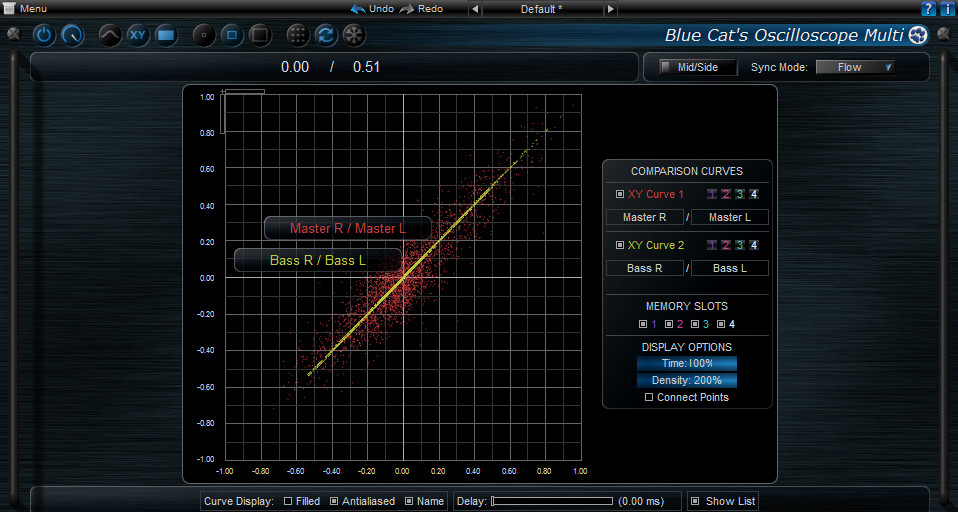
Task: Store XY Curve 2 to slot 4
Action: click(754, 245)
